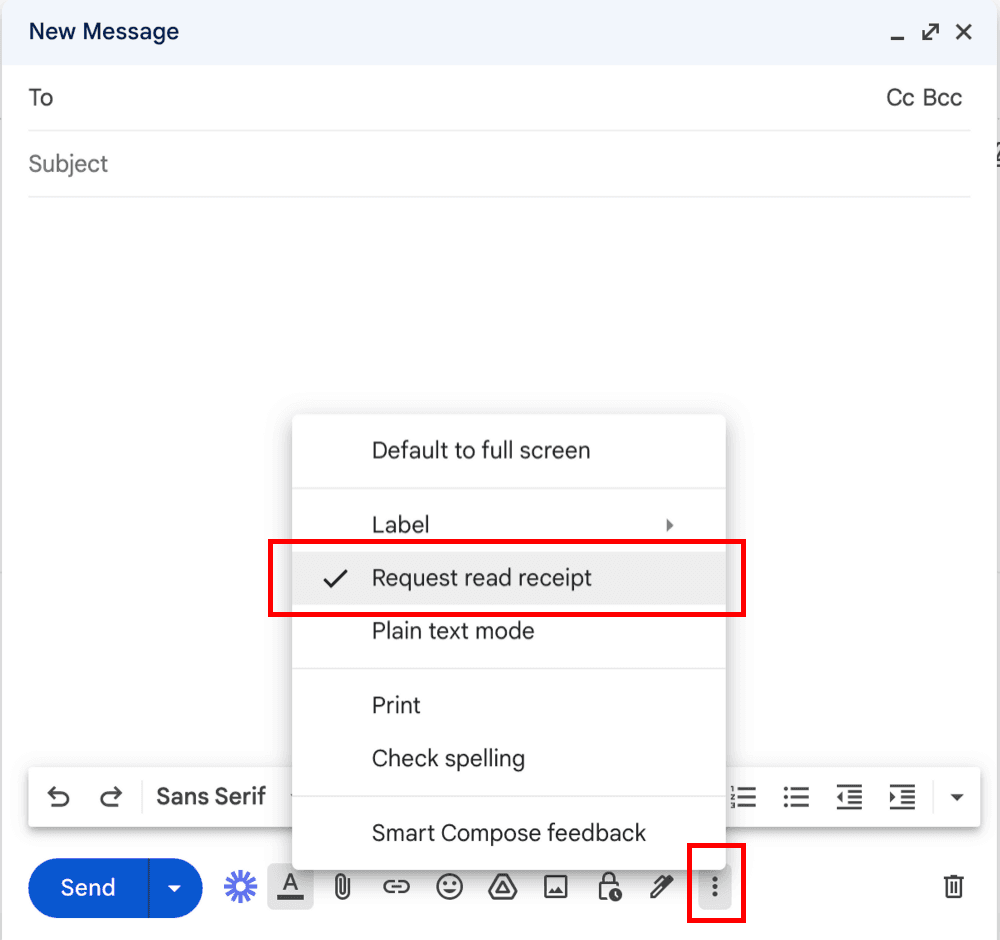Insert a file from Google Drive

(x=502, y=887)
